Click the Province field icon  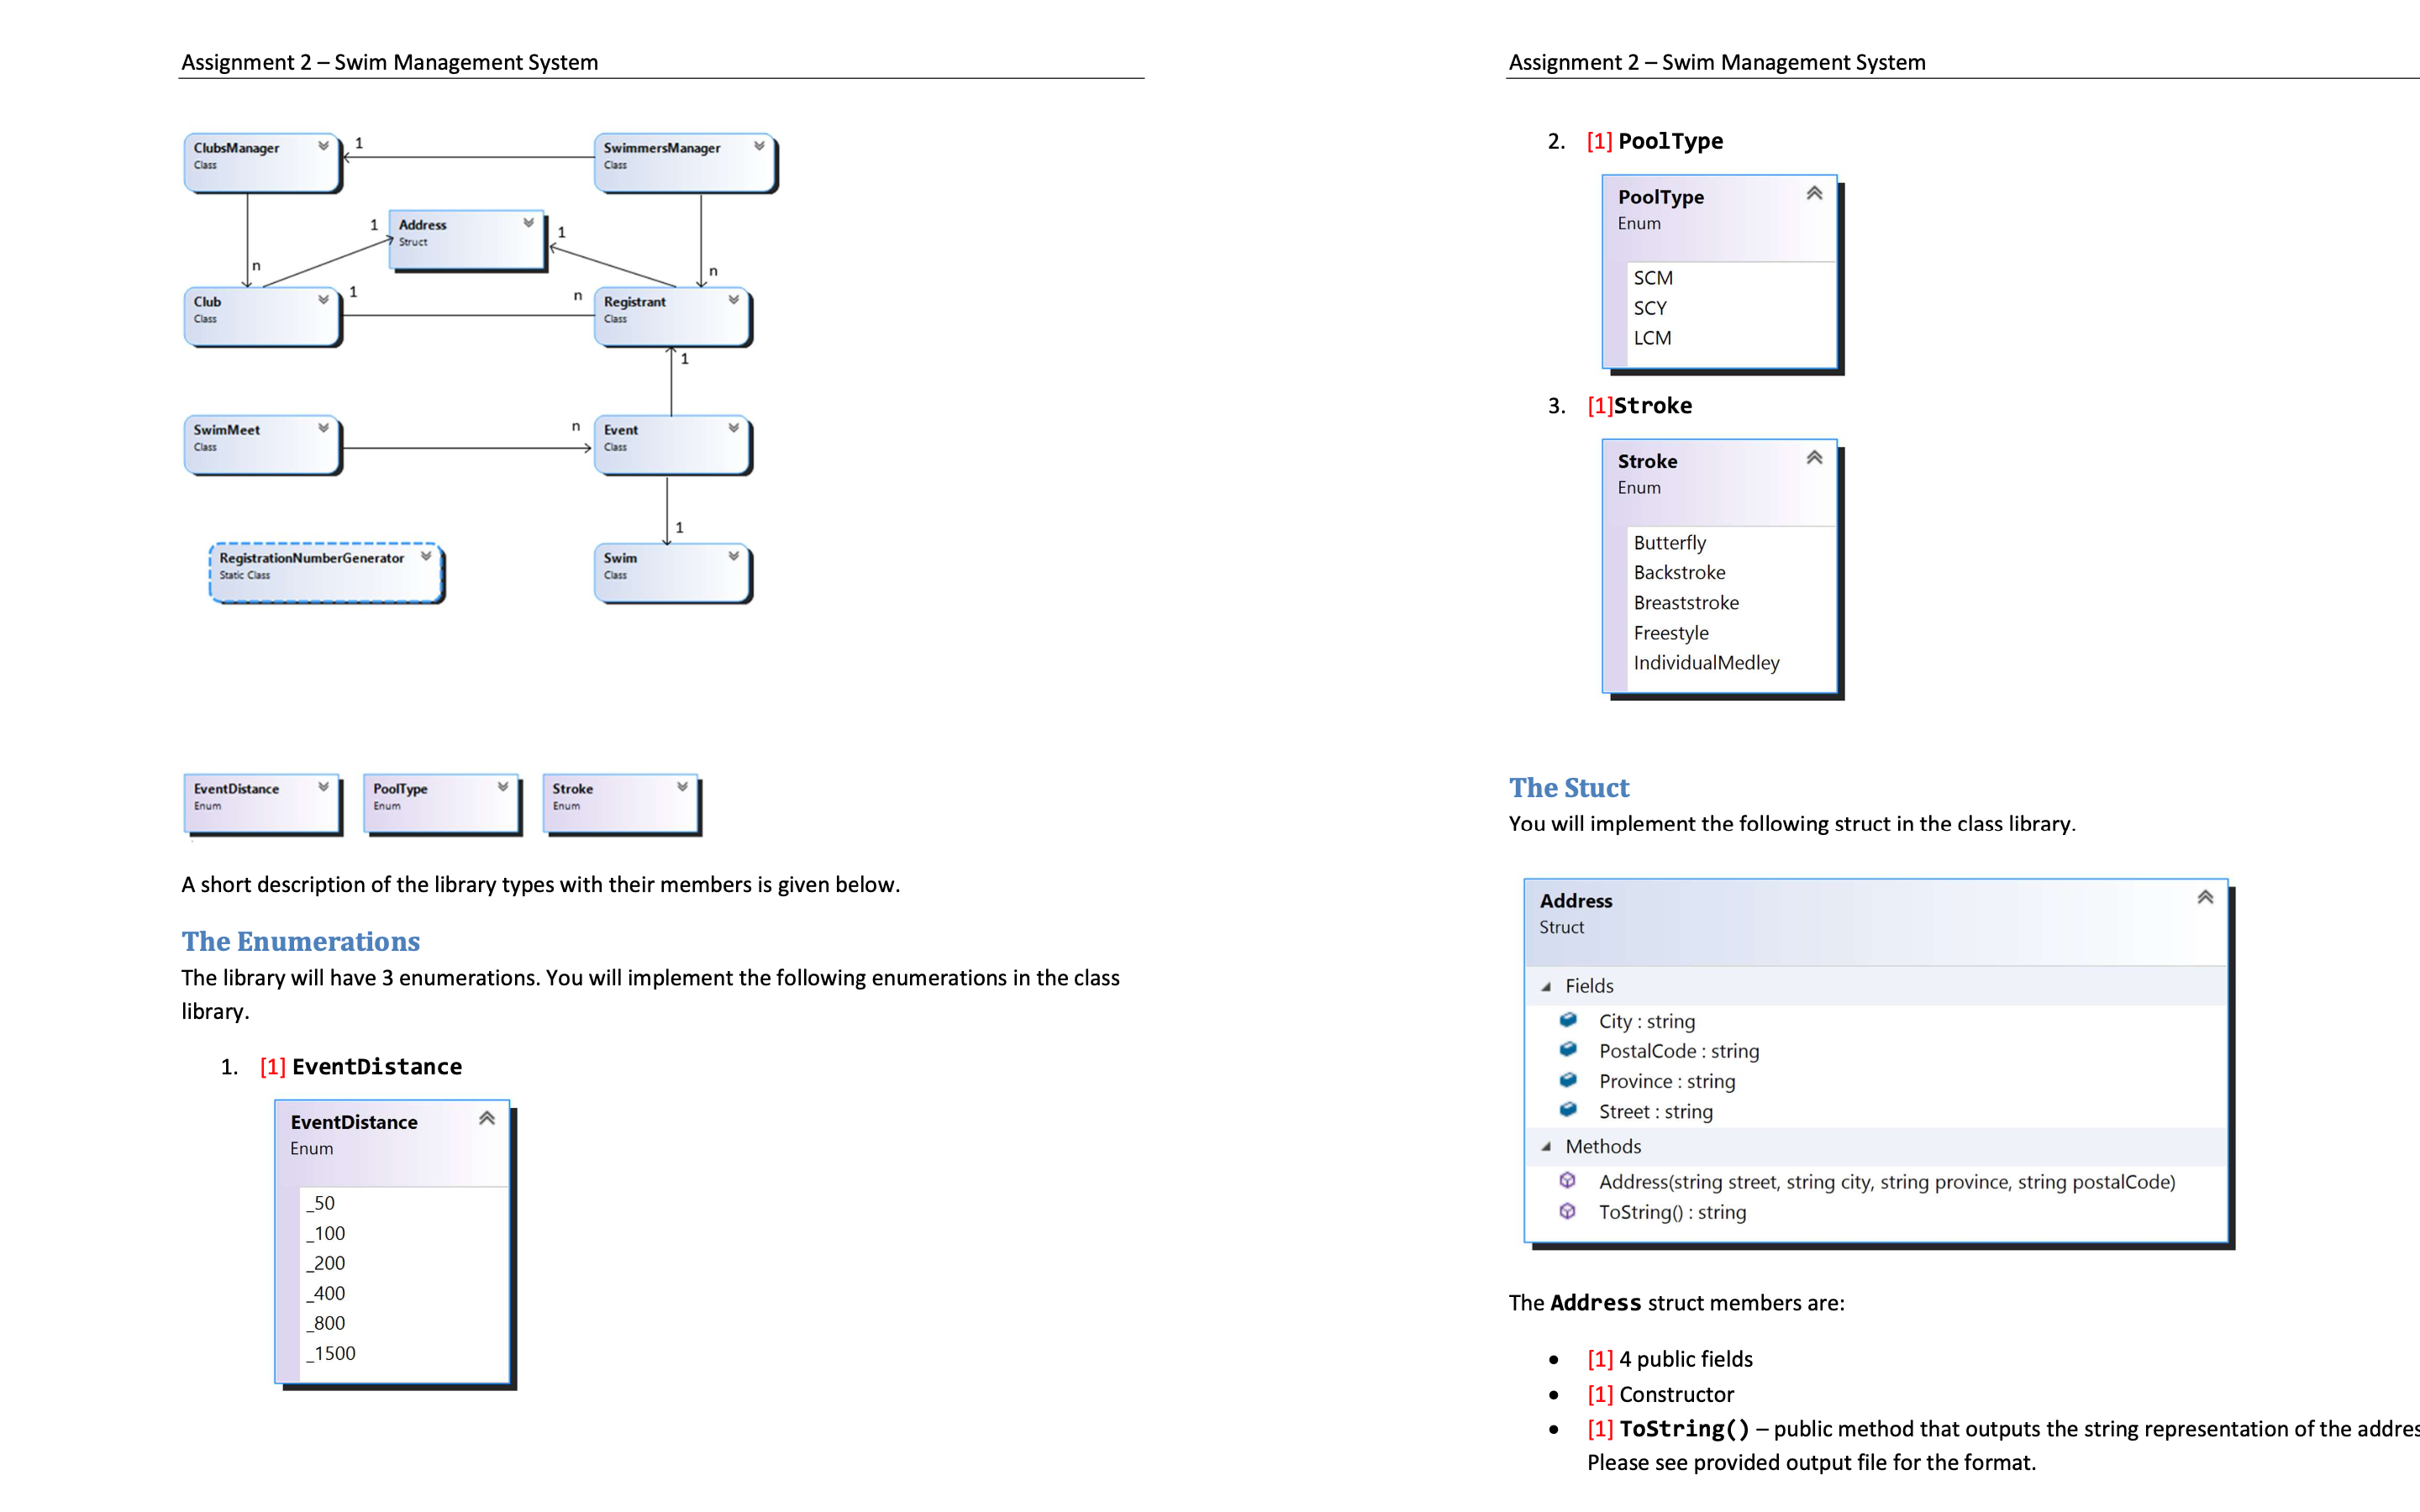[x=1568, y=1080]
